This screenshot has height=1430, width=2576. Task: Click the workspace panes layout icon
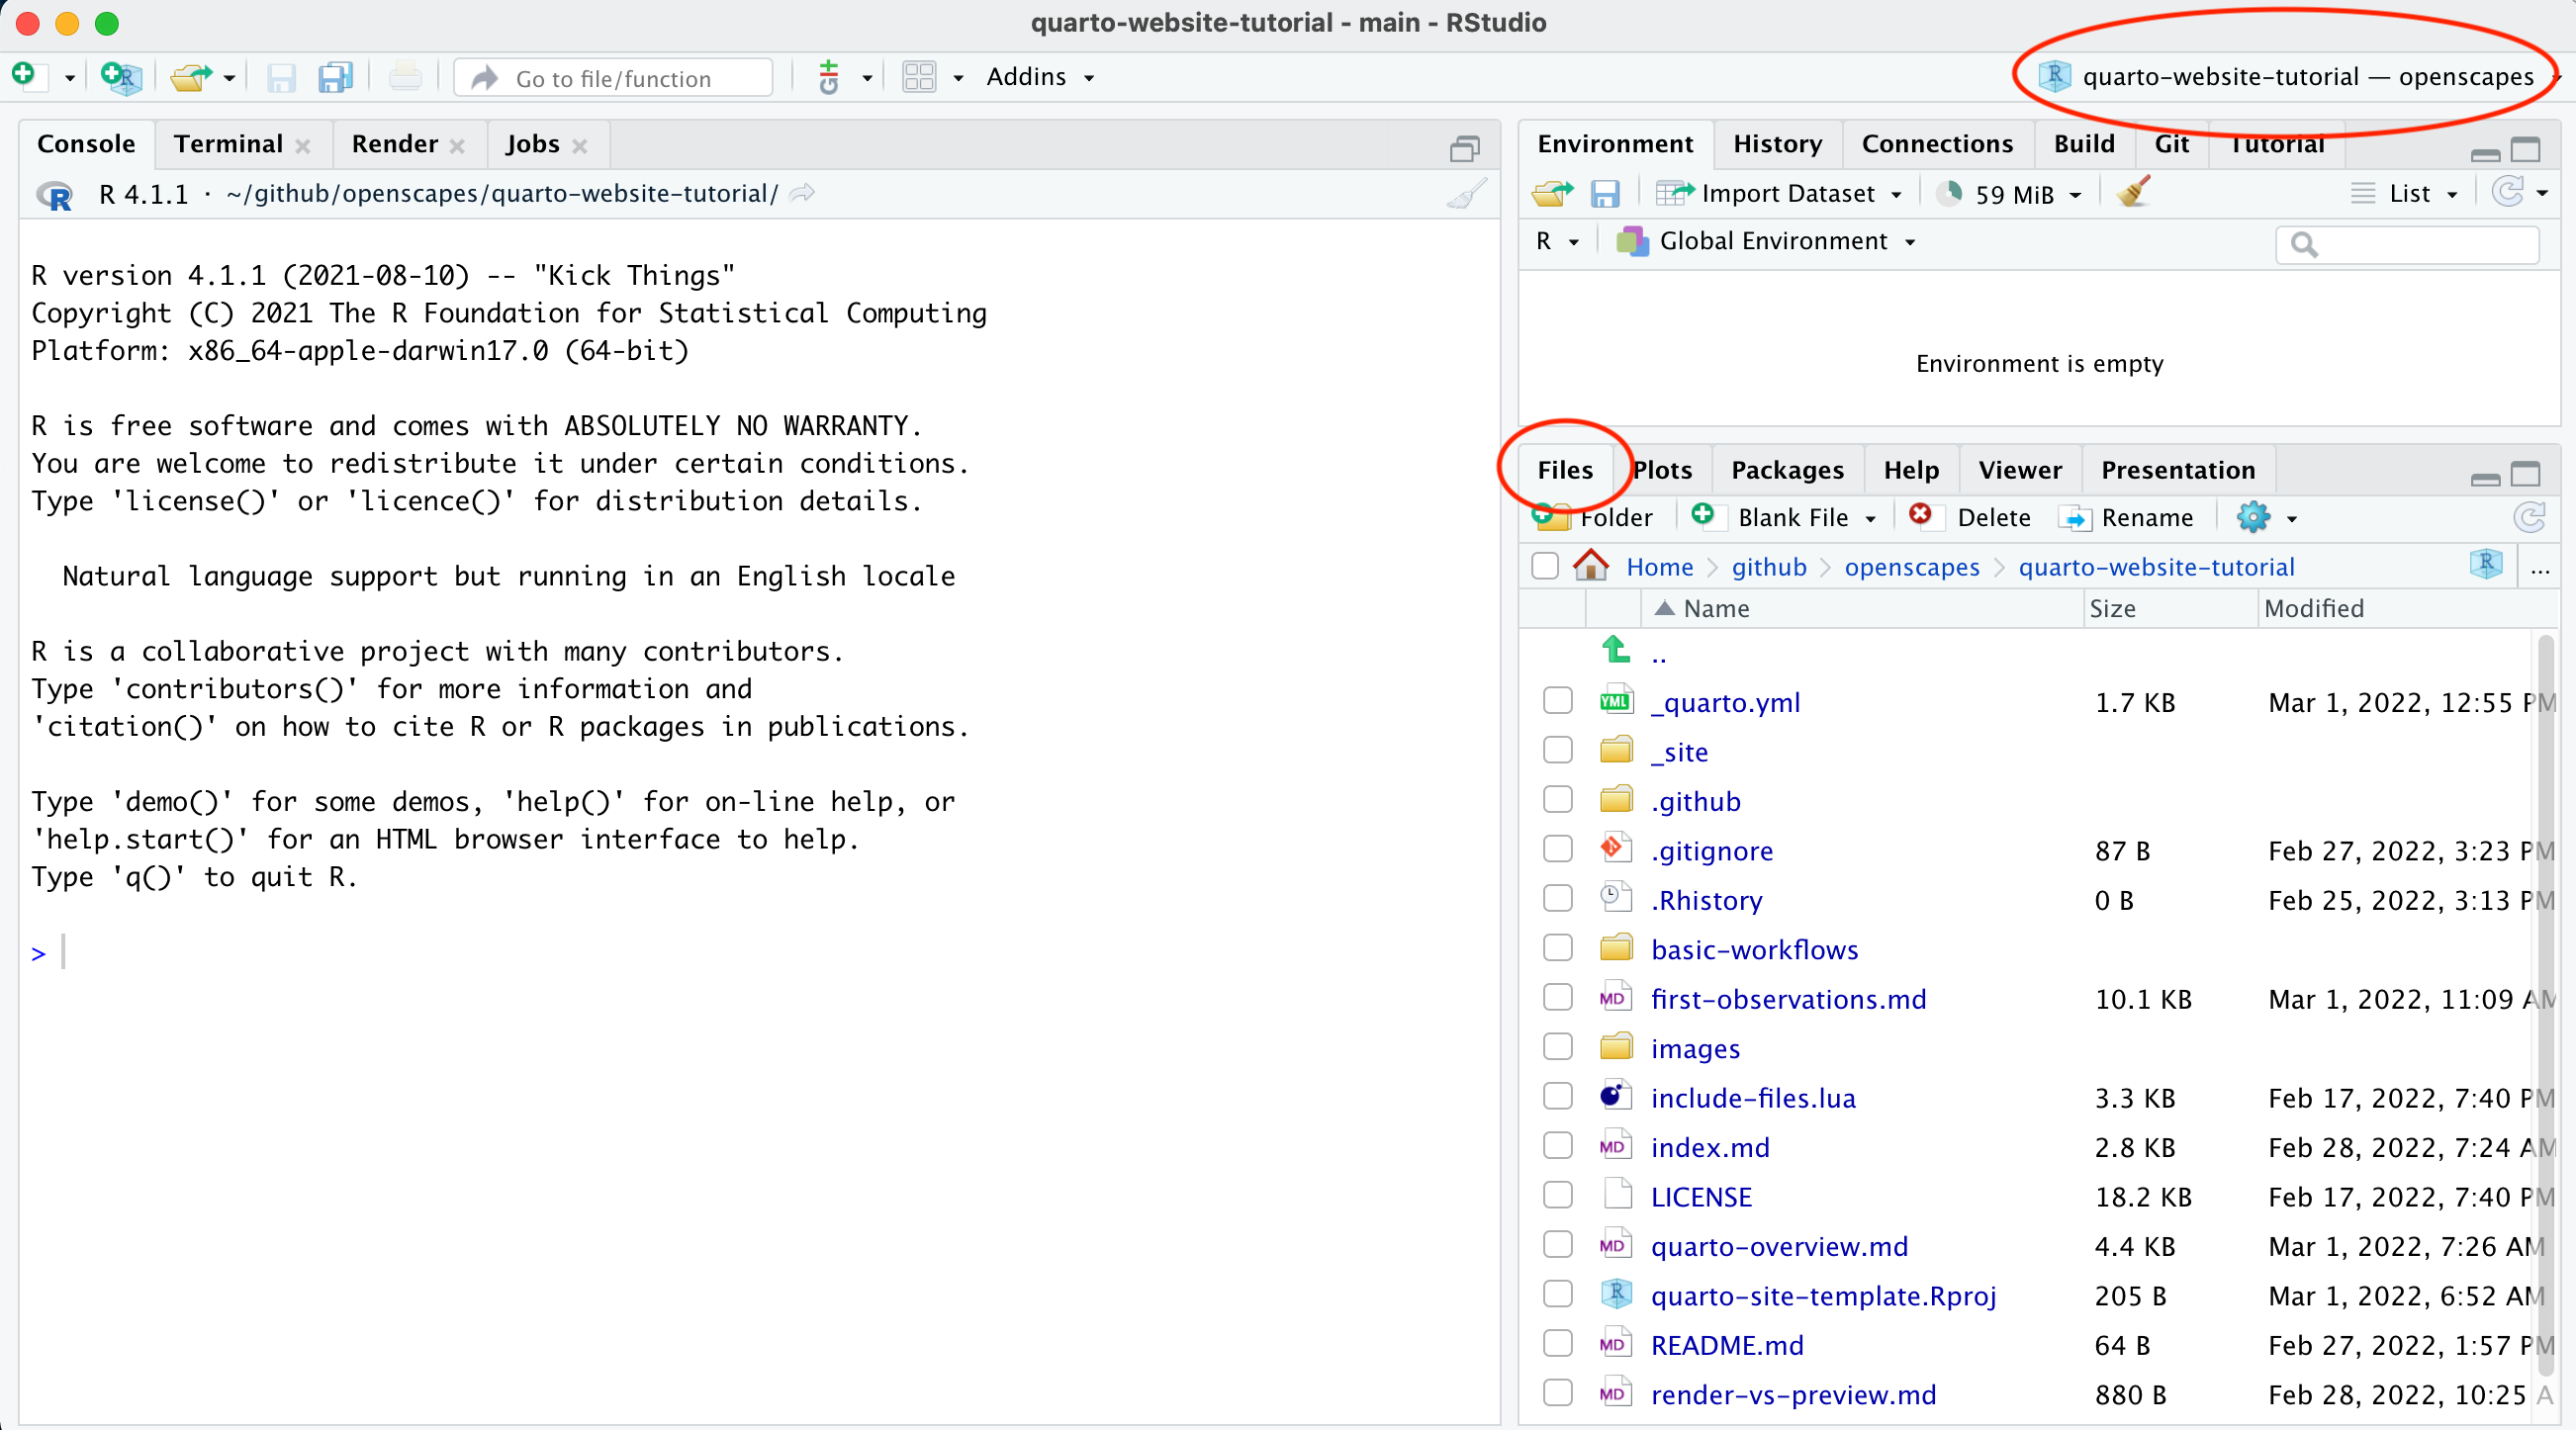coord(918,77)
